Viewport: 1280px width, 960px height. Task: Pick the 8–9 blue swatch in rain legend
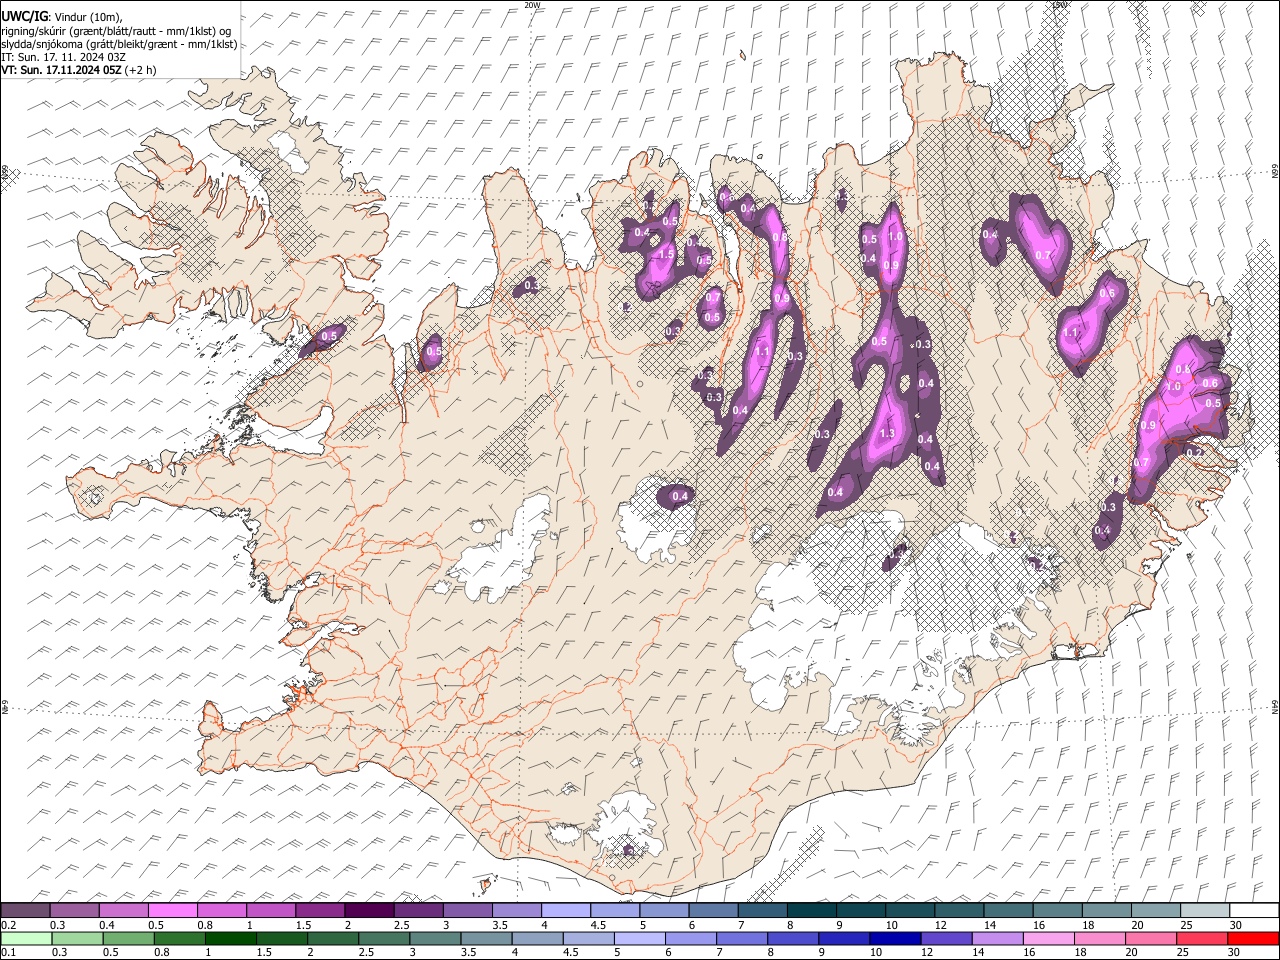tap(793, 938)
